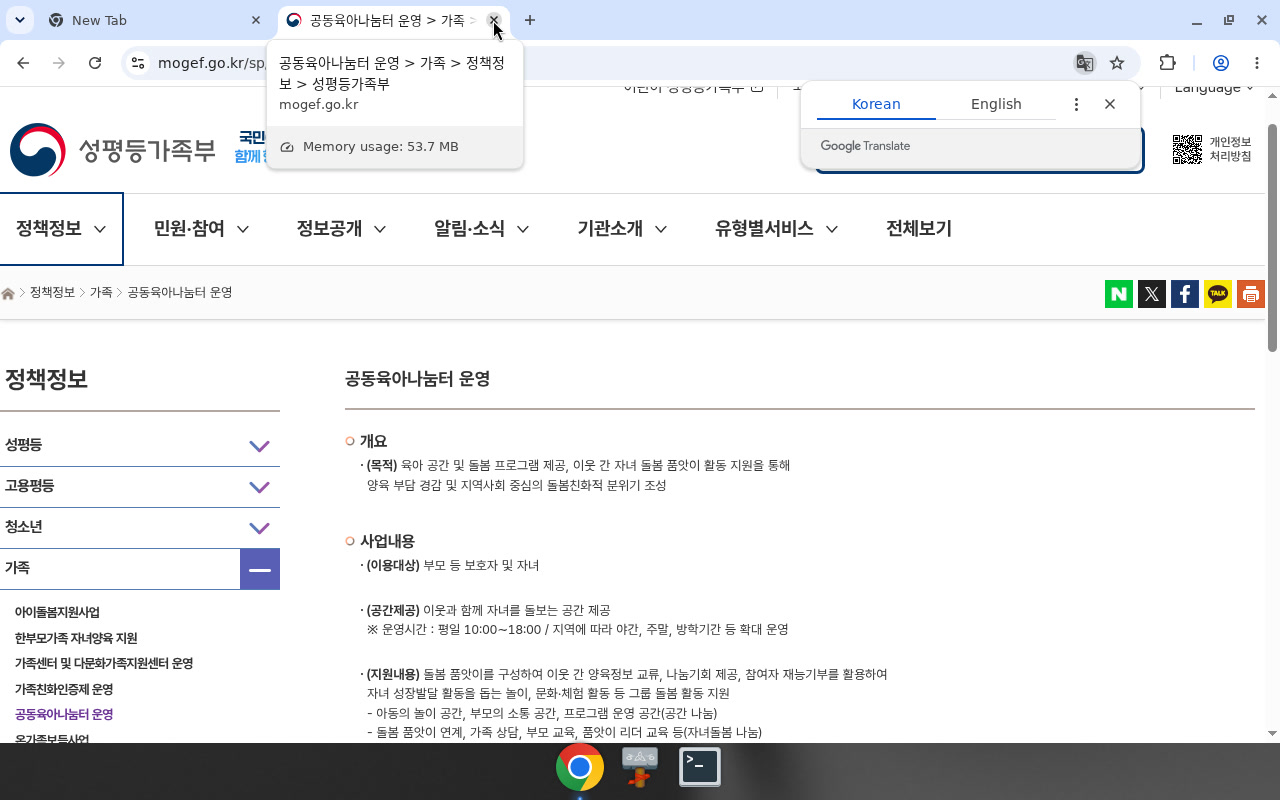
Task: Click 가족 in the breadcrumb trail
Action: (x=101, y=292)
